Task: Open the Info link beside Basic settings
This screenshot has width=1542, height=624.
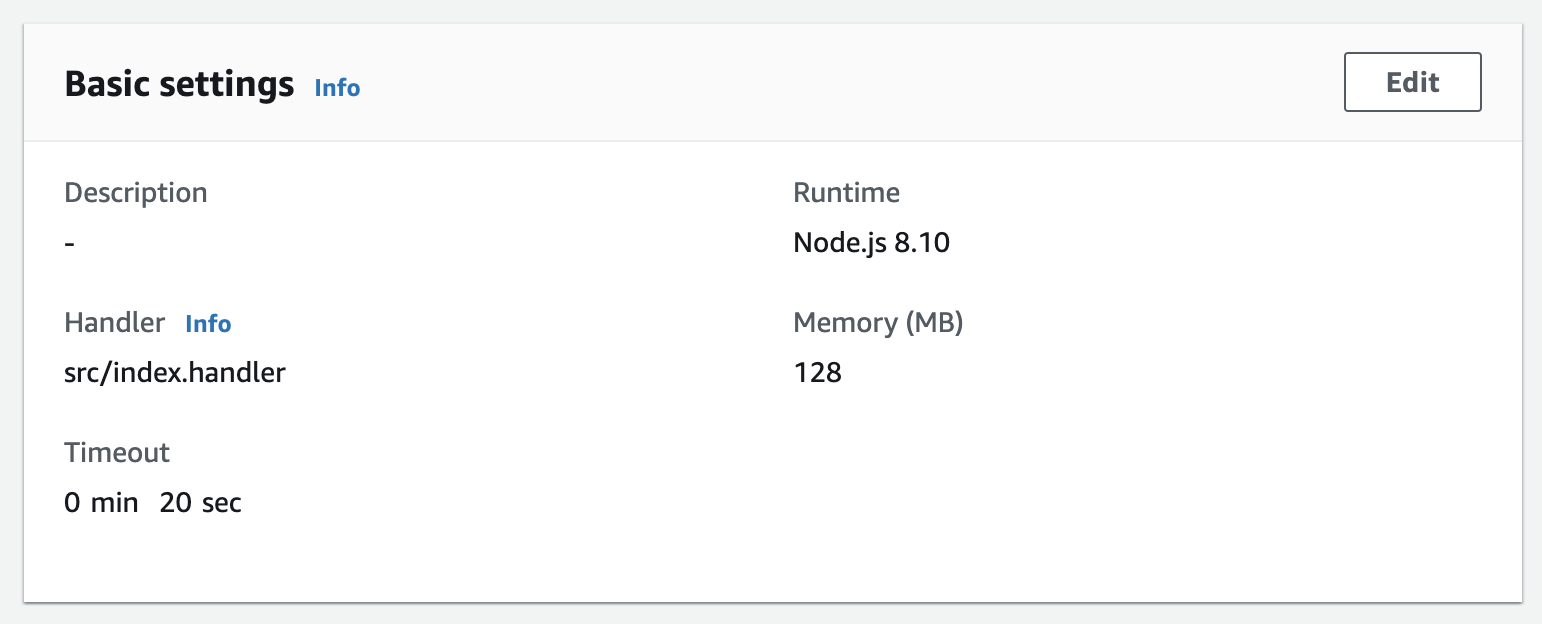Action: tap(336, 88)
